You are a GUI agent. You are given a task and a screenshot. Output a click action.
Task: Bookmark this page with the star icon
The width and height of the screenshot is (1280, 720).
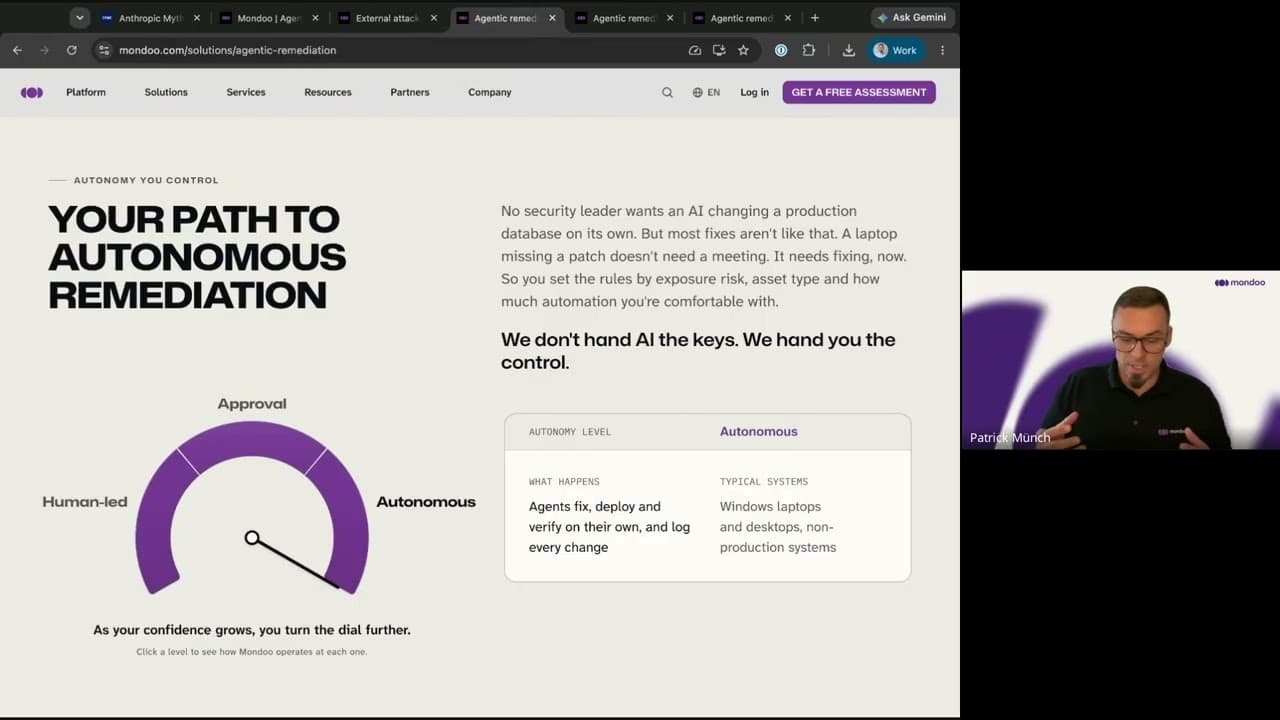(743, 50)
